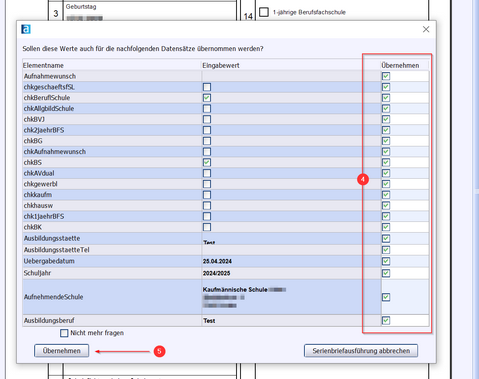Uncheck Übernehmen checkbox for chk2JaehrBFS row
Viewport: 479px width, 379px height.
[x=386, y=130]
